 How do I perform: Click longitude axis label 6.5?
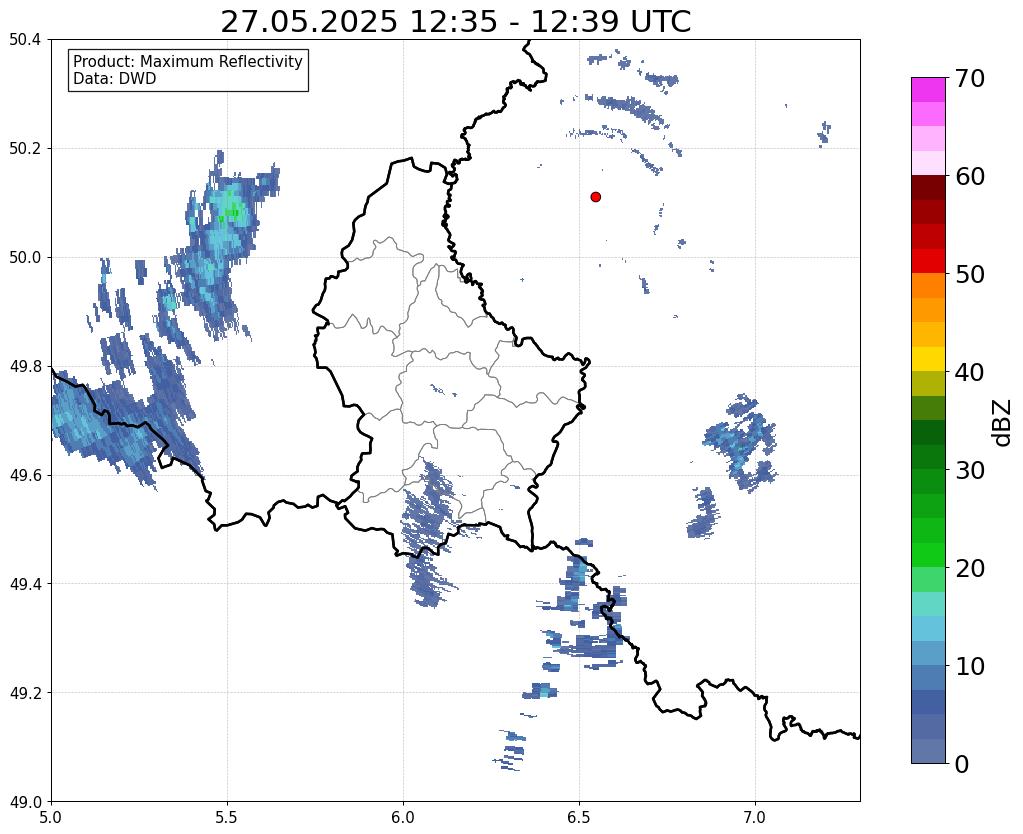point(579,818)
